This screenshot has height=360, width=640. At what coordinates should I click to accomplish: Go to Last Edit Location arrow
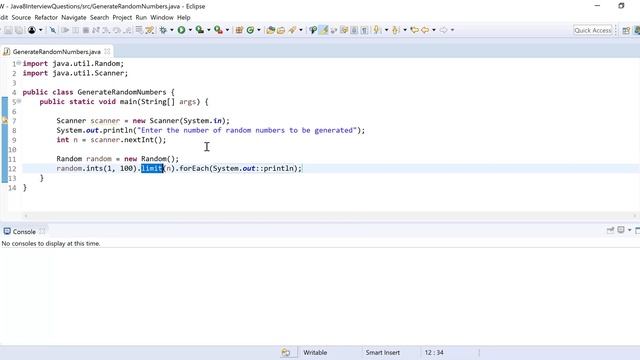point(414,30)
